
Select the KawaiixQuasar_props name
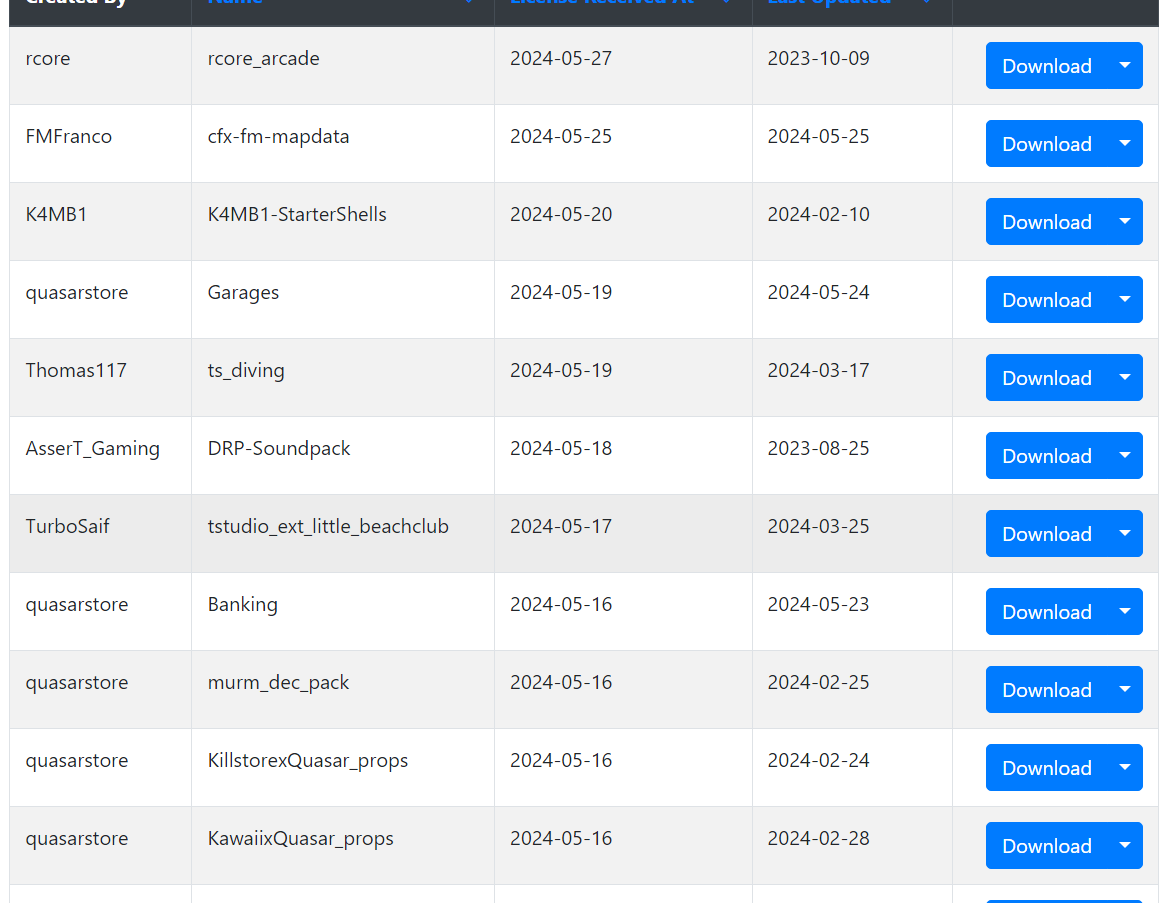[300, 838]
